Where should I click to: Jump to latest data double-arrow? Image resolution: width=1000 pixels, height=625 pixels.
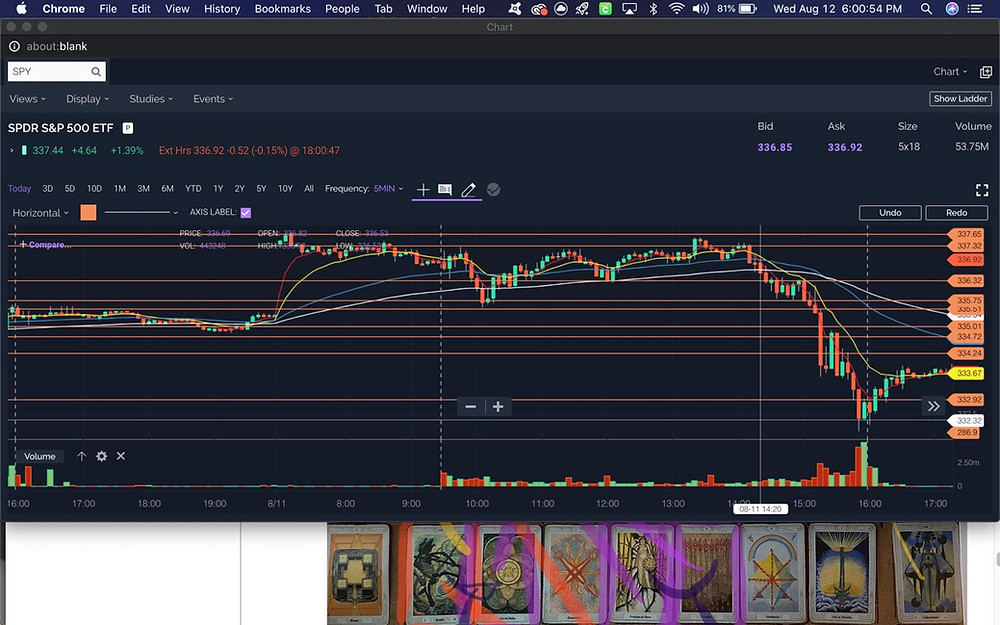[x=933, y=406]
